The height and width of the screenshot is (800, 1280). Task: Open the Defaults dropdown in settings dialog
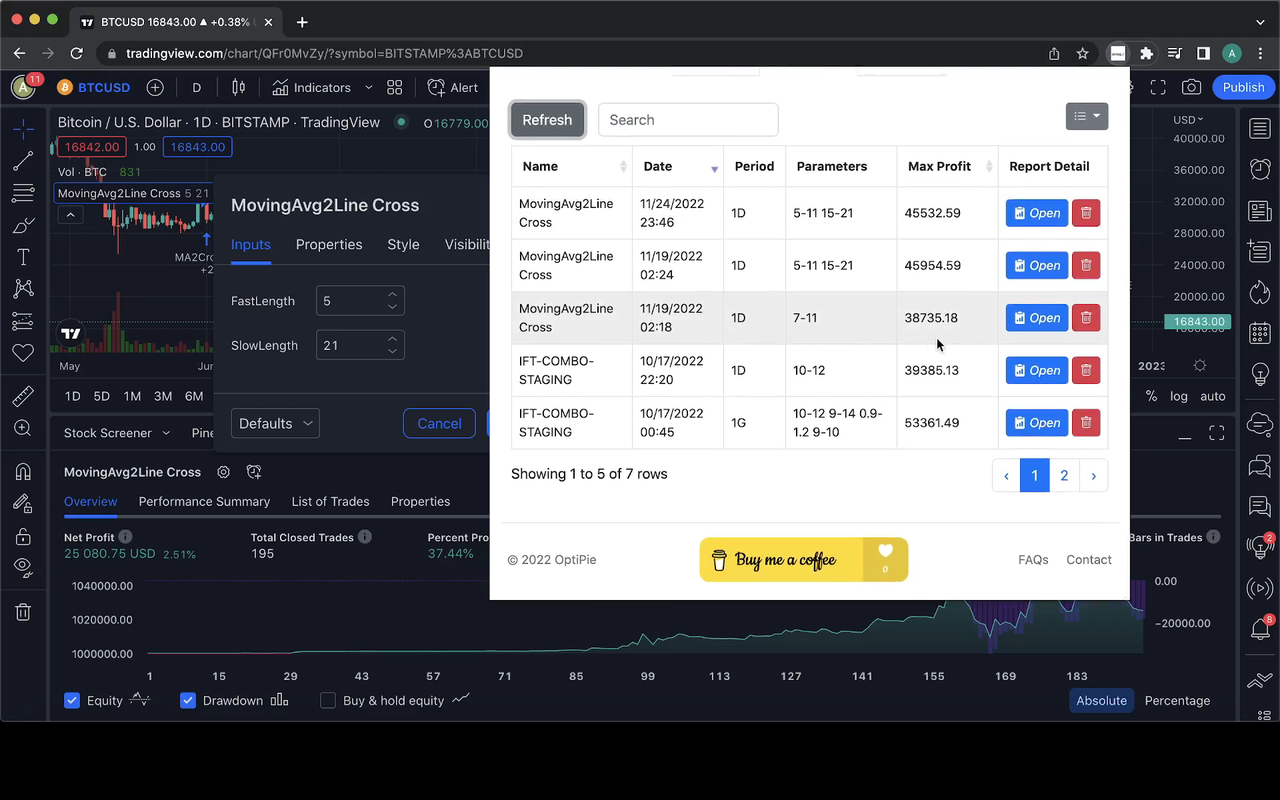point(275,423)
